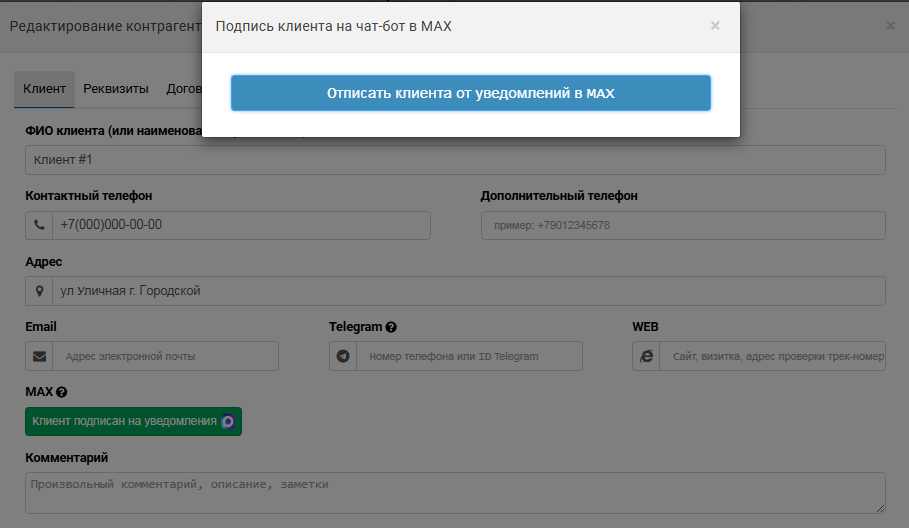Viewport: 909px width, 528px height.
Task: Click the phone icon next to Контактный телефон
Action: pos(39,225)
